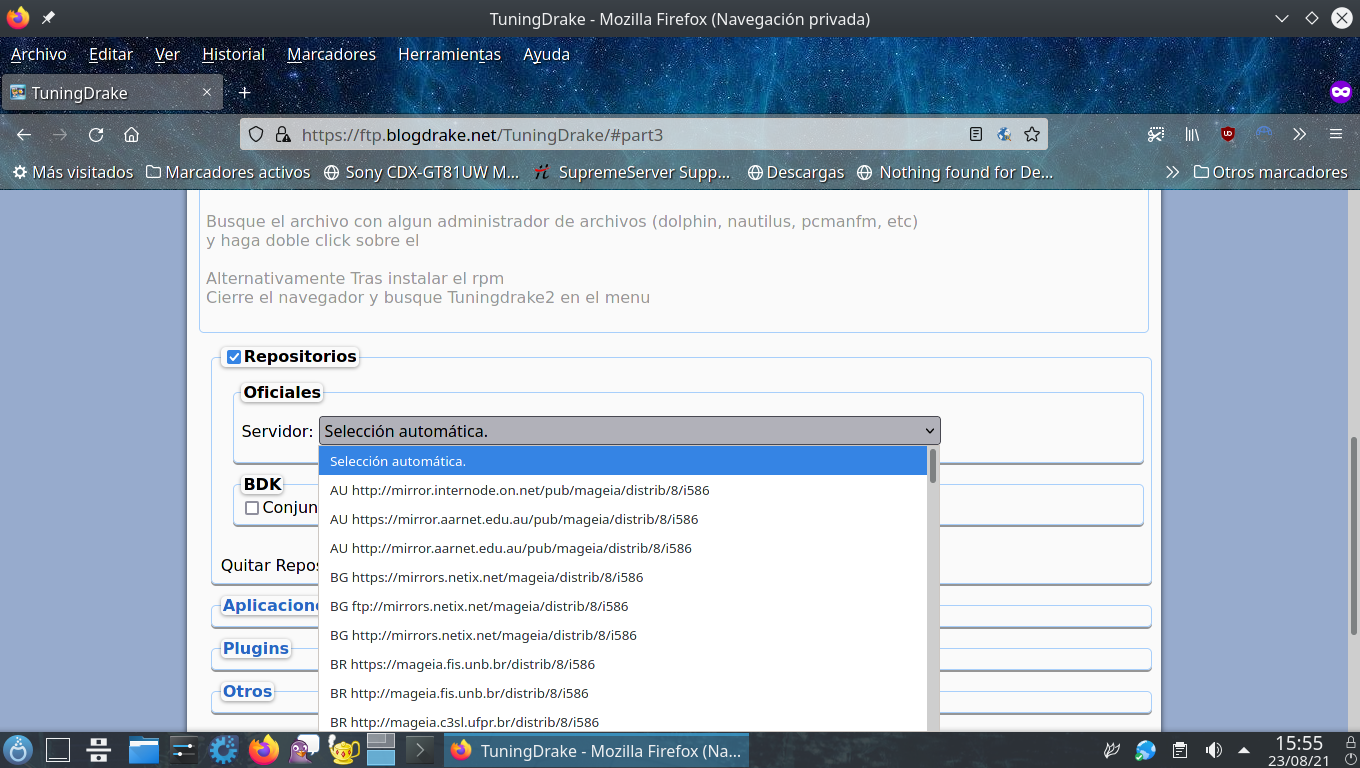Select BR http://mageia.c3sl.ufpr.br mirror
The width and height of the screenshot is (1360, 768).
[x=623, y=721]
